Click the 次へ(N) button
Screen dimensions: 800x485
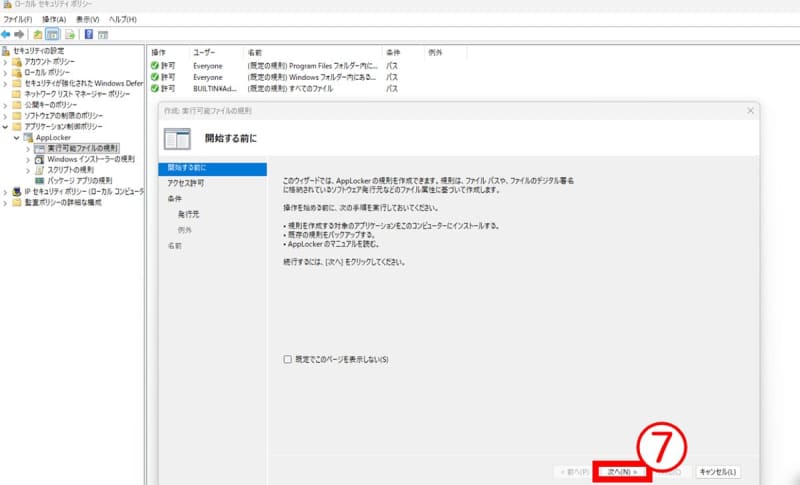[x=621, y=470]
